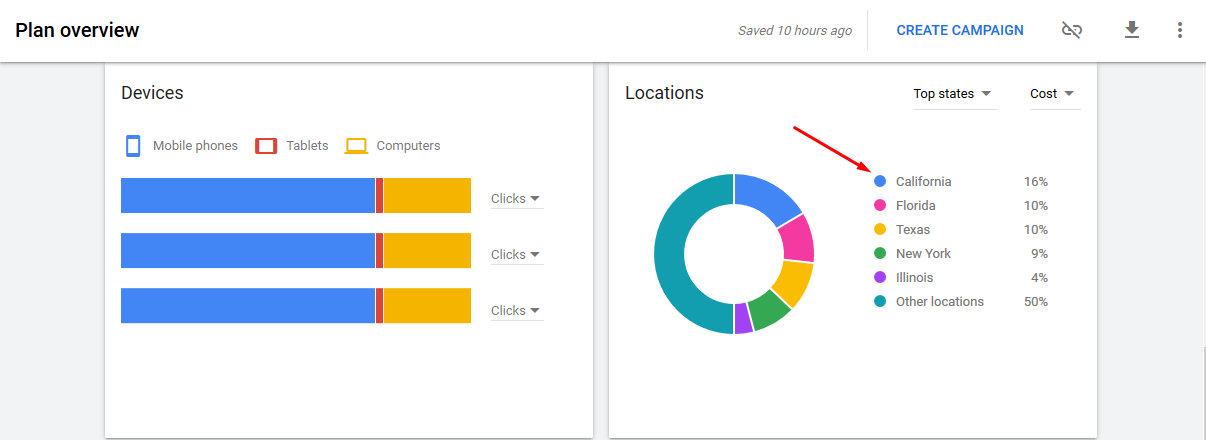The width and height of the screenshot is (1206, 440).
Task: Click the purple Illinois donut segment
Action: click(x=743, y=318)
